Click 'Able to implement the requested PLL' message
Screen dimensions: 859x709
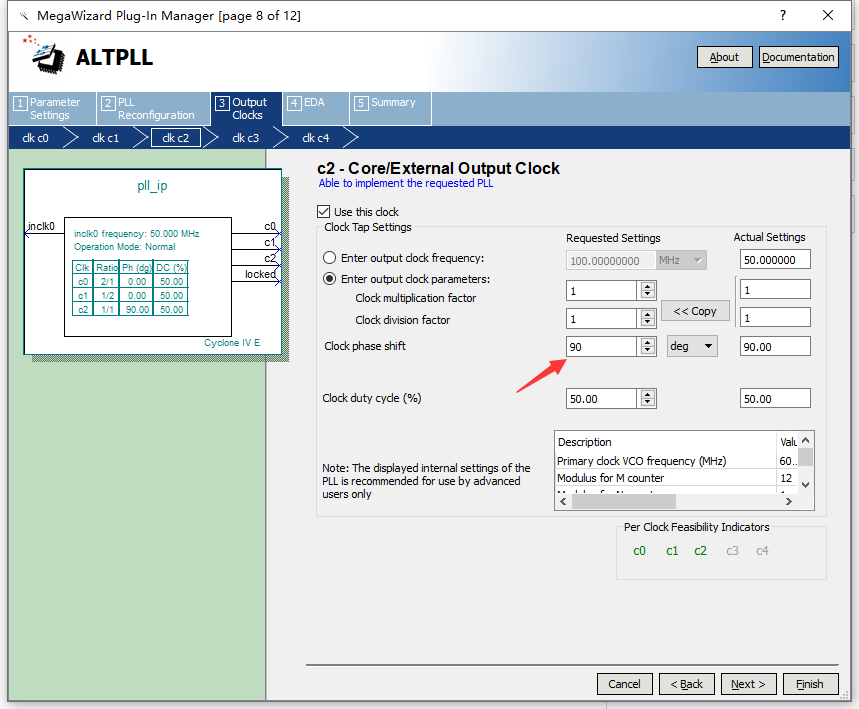(x=405, y=183)
